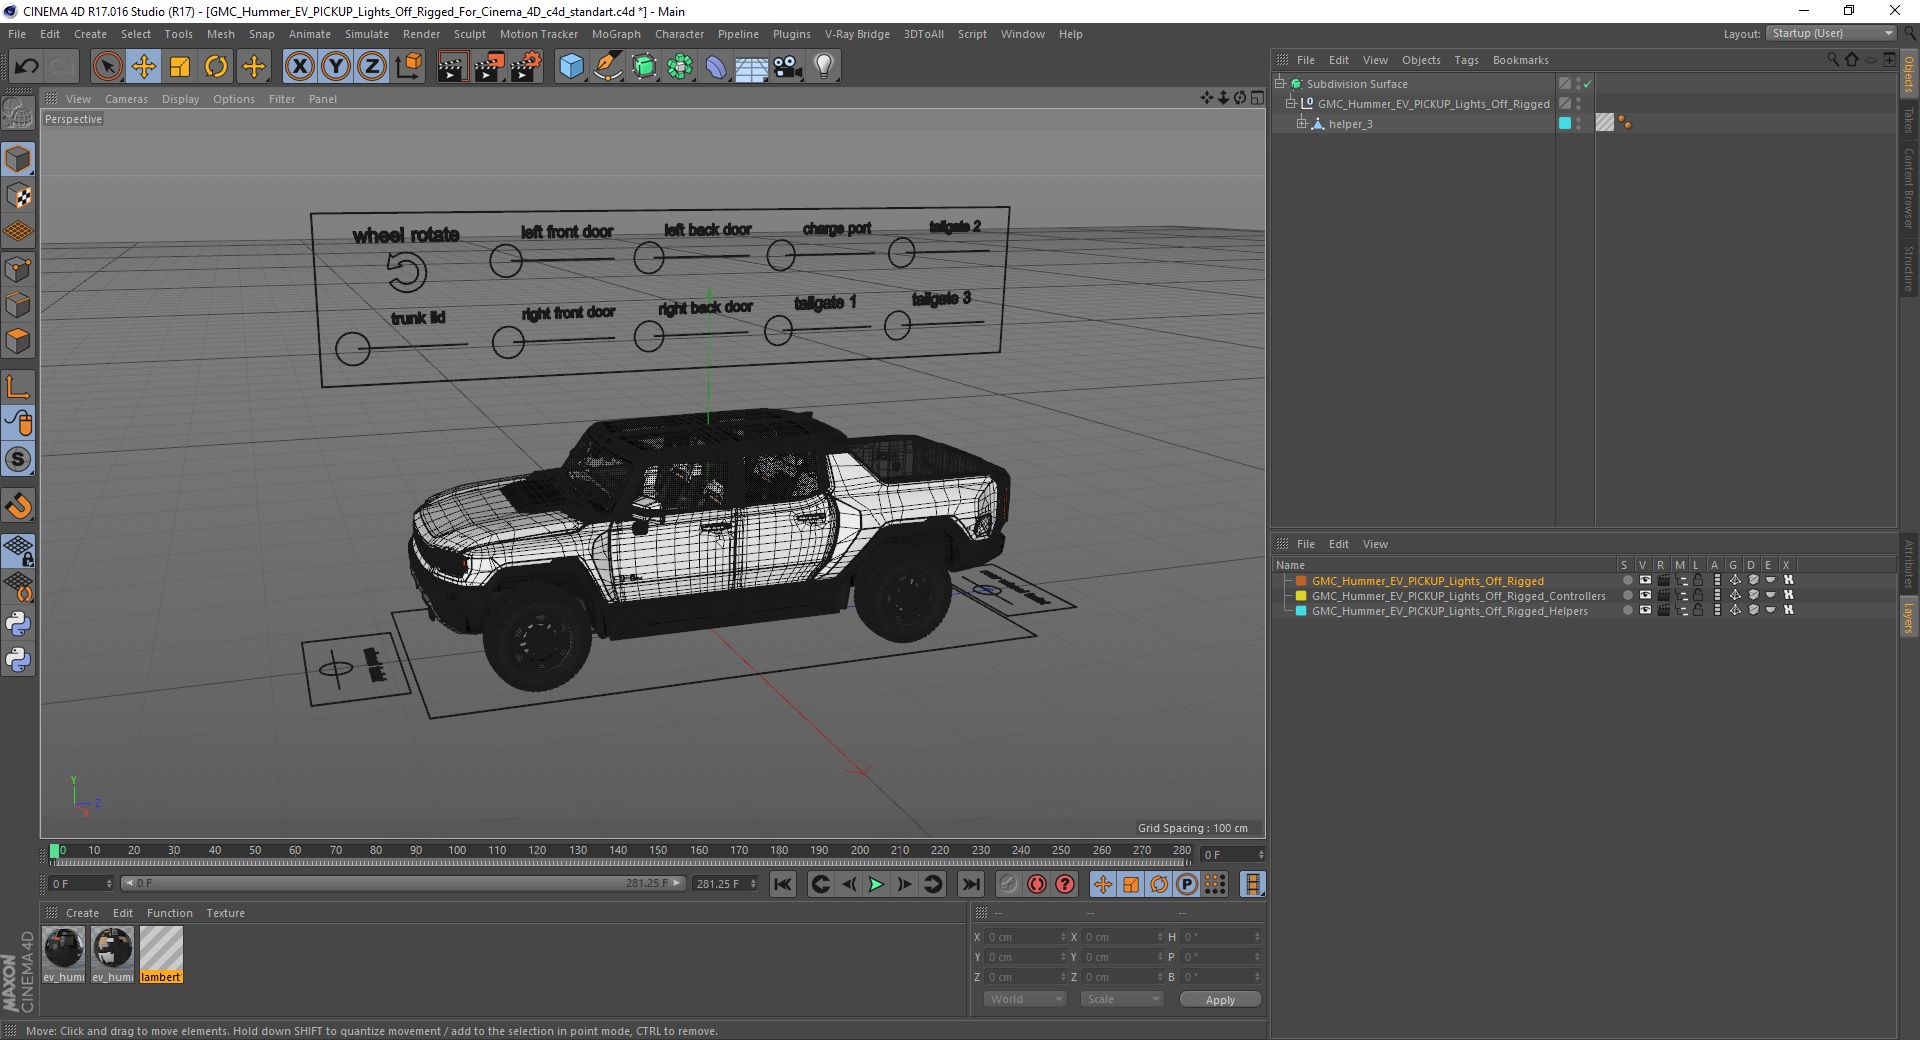1920x1040 pixels.
Task: Switch to Content Browser side tab
Action: point(1909,189)
